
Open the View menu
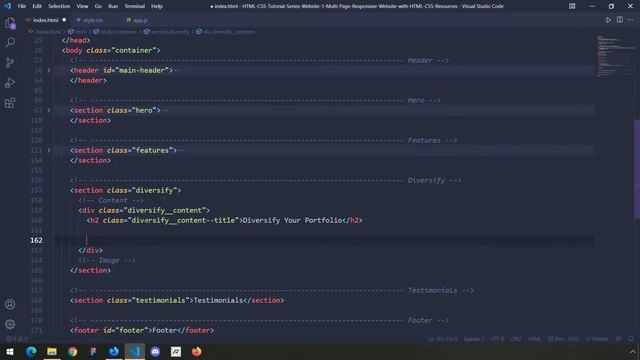tap(82, 6)
